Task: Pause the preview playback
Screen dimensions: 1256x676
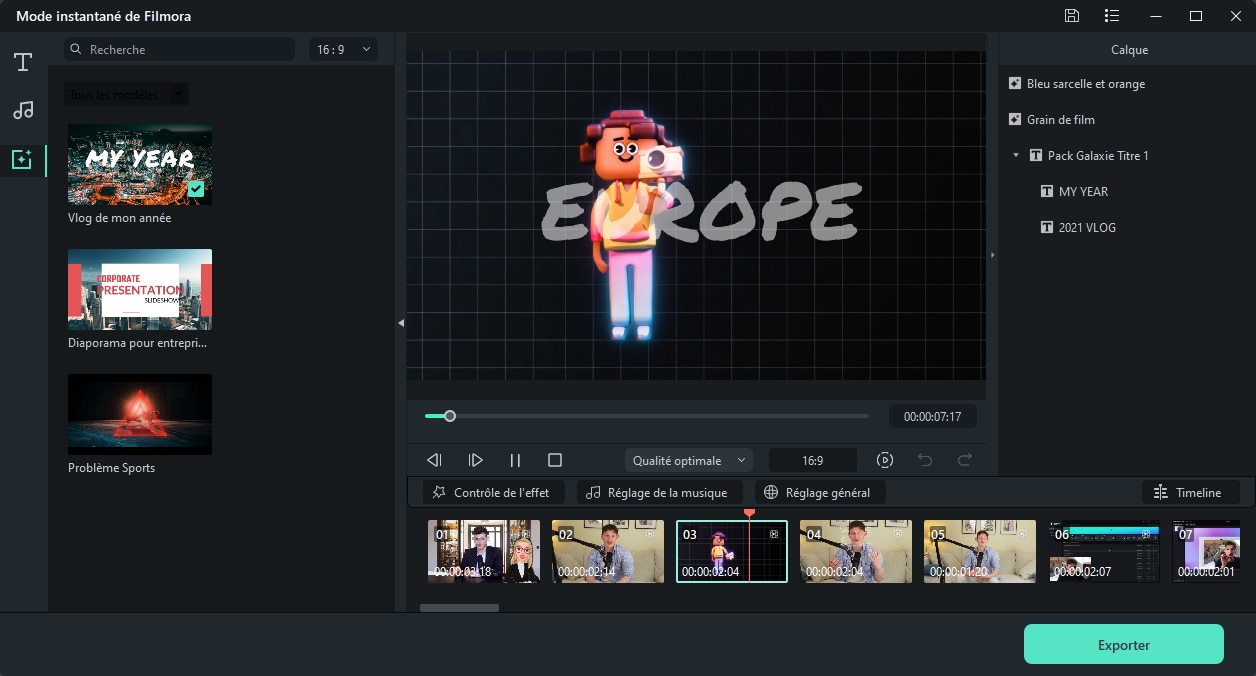Action: coord(515,460)
